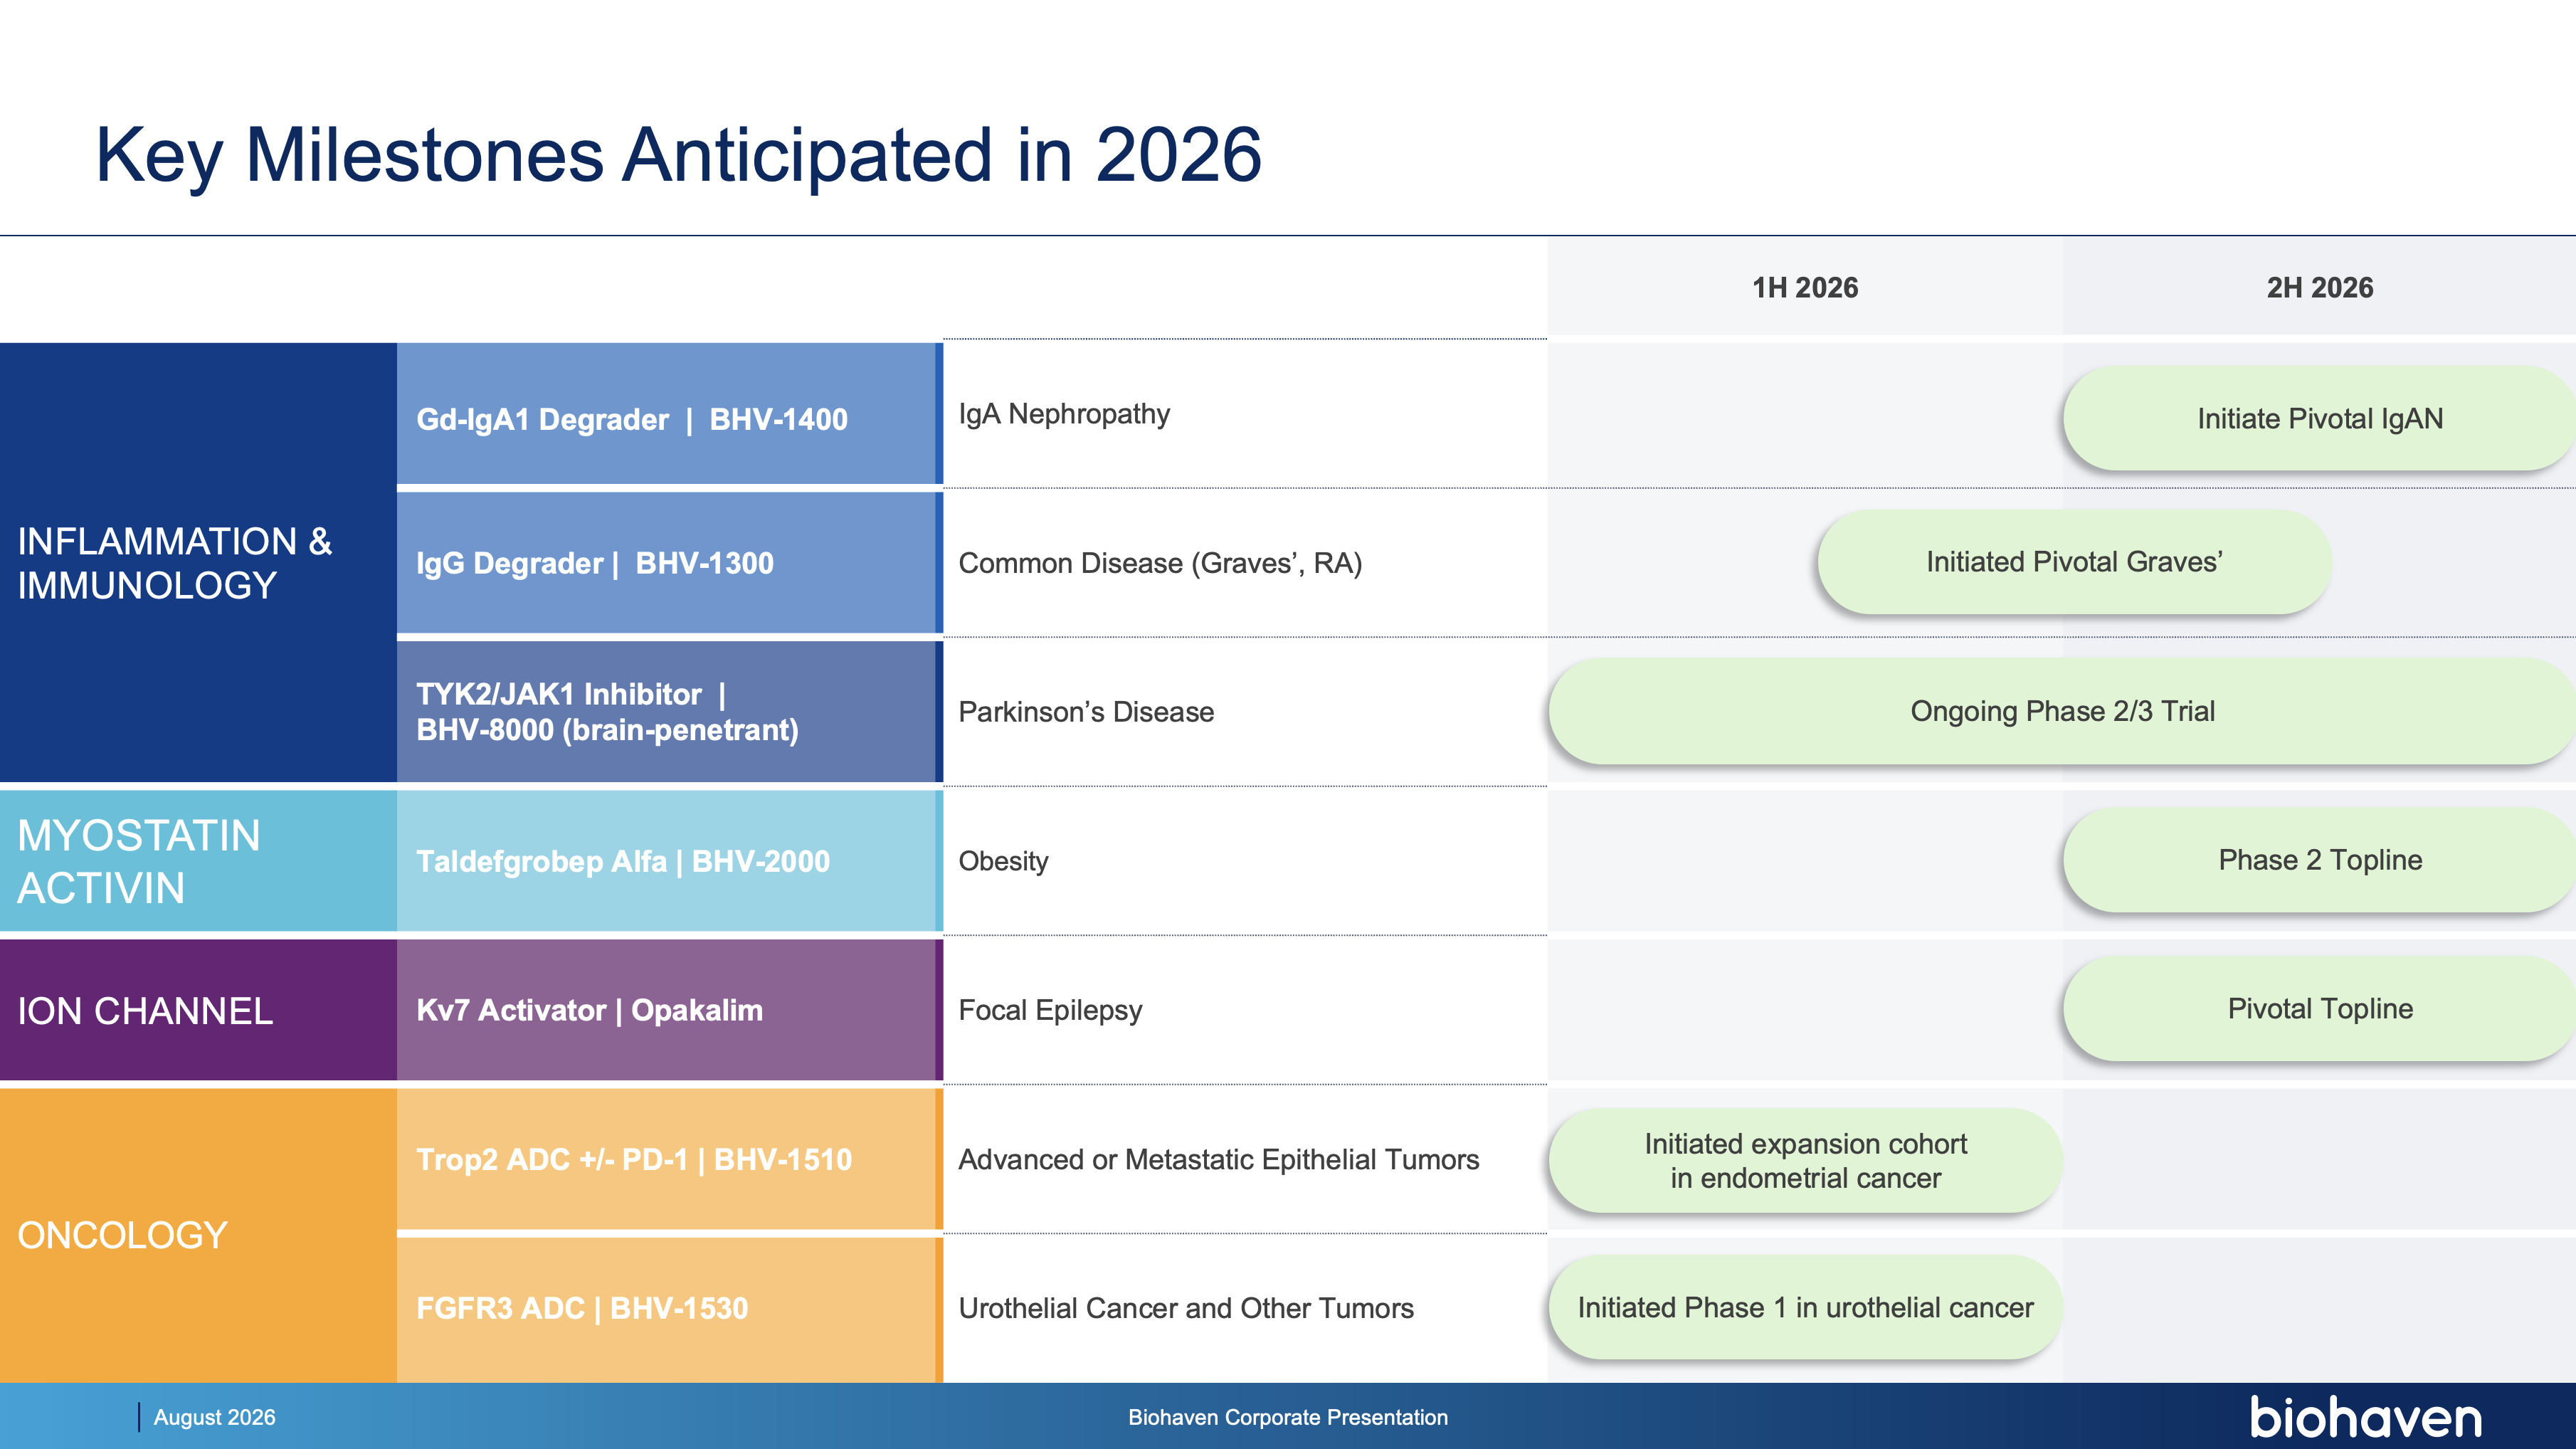Image resolution: width=2576 pixels, height=1449 pixels.
Task: Select the Phase 2 Topline milestone
Action: click(x=2319, y=860)
